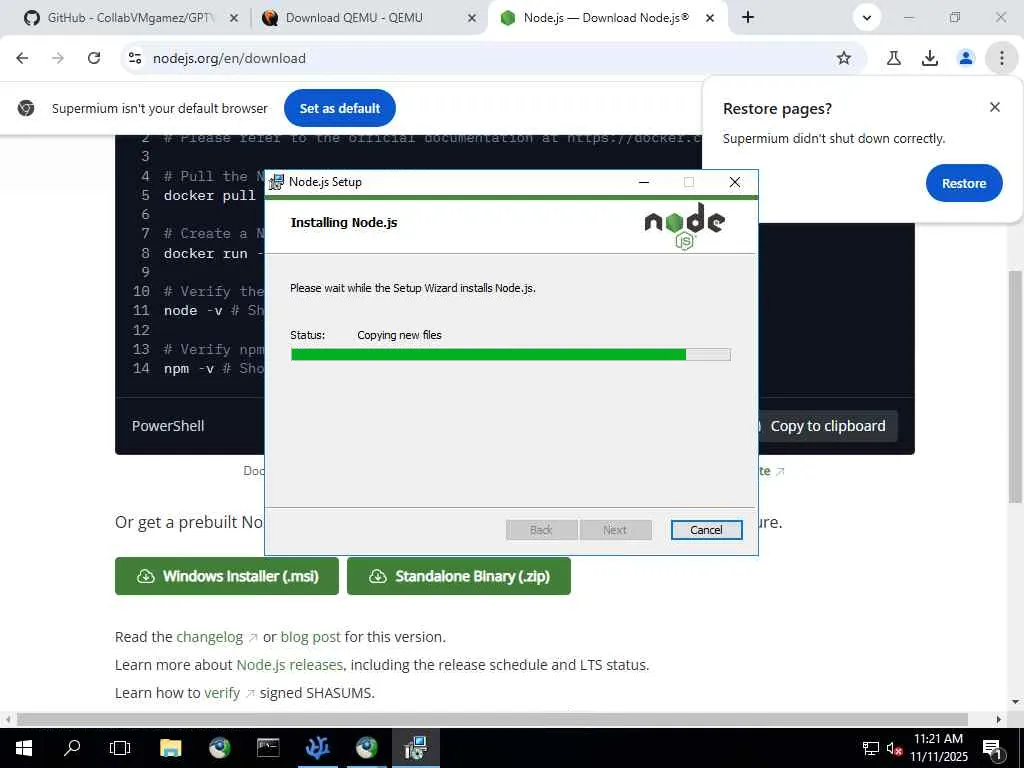The image size is (1024, 768).
Task: Download the Windows Installer (.msi)
Action: point(227,576)
